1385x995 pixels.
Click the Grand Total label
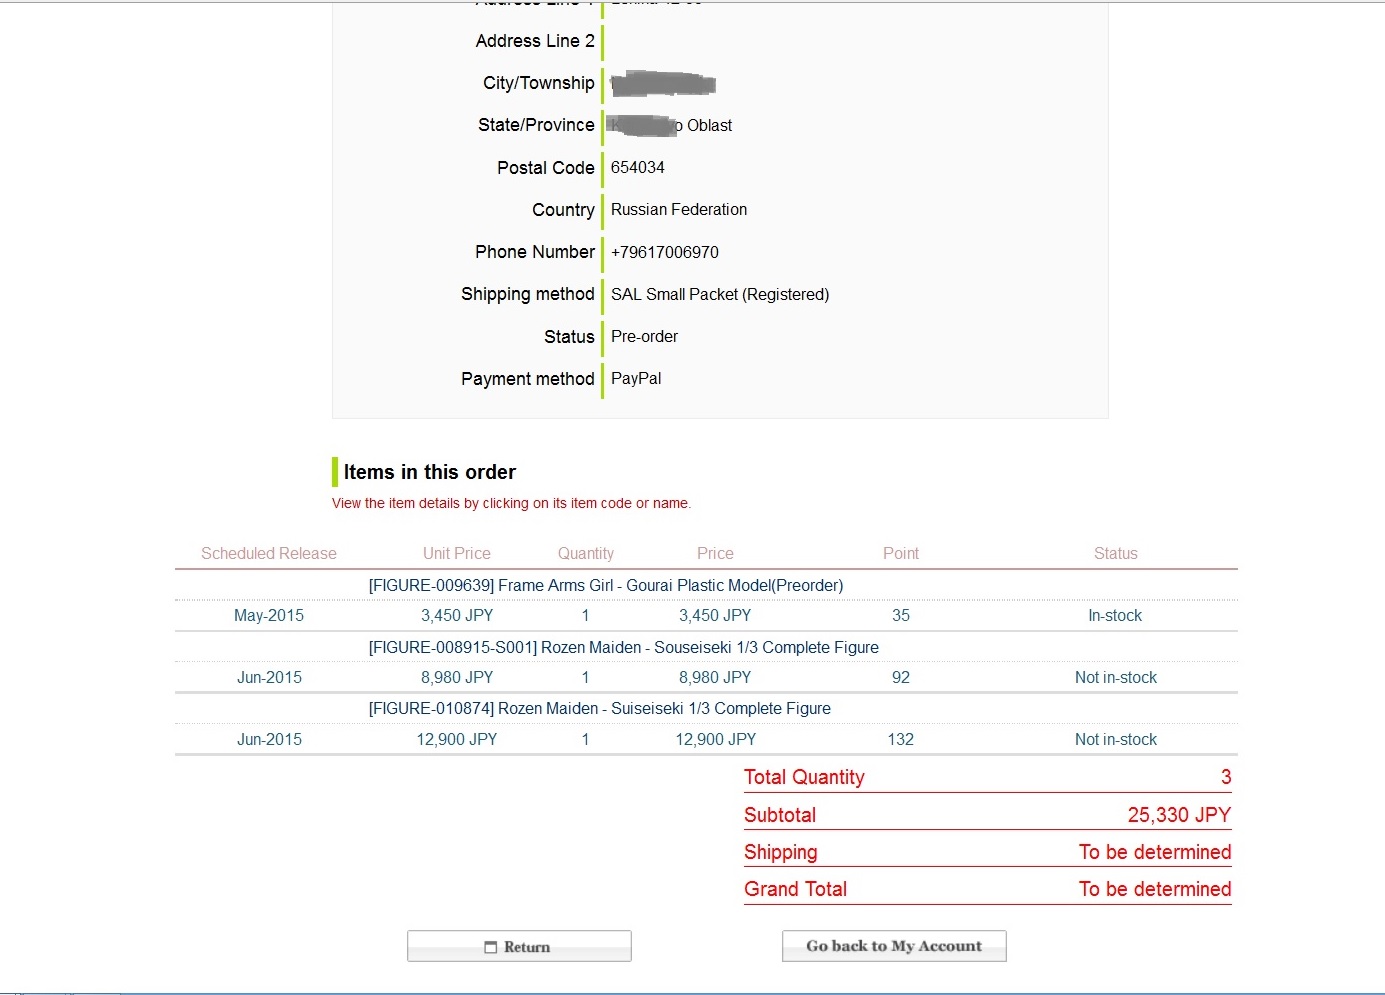(795, 889)
